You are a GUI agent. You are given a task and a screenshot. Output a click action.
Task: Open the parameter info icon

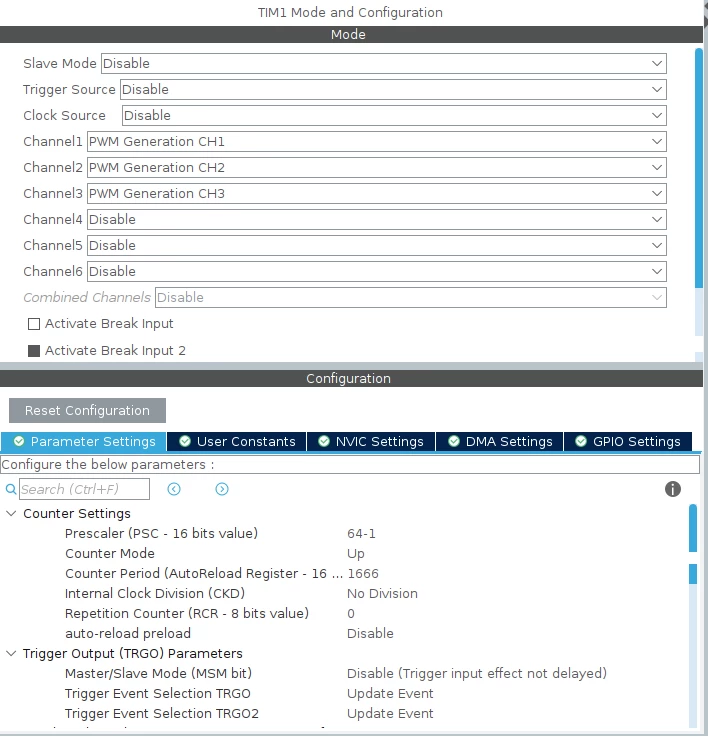(x=673, y=489)
